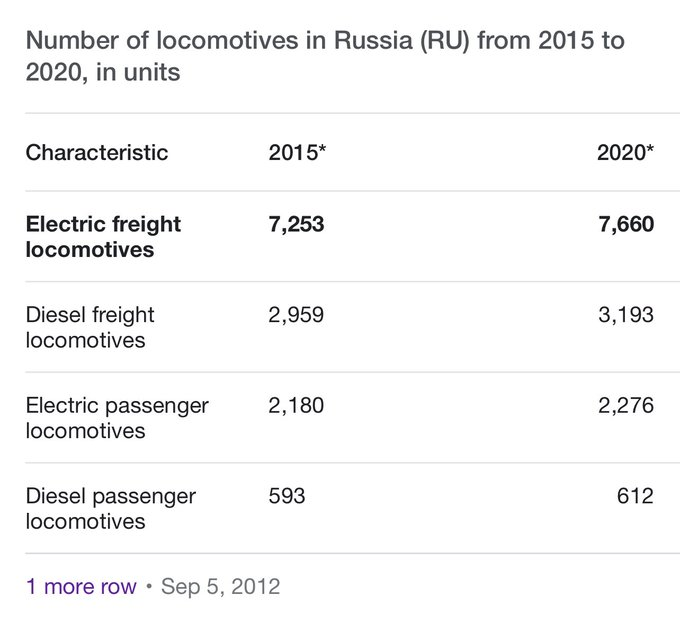
Task: Click the Electric freight locomotives row label
Action: [x=103, y=237]
